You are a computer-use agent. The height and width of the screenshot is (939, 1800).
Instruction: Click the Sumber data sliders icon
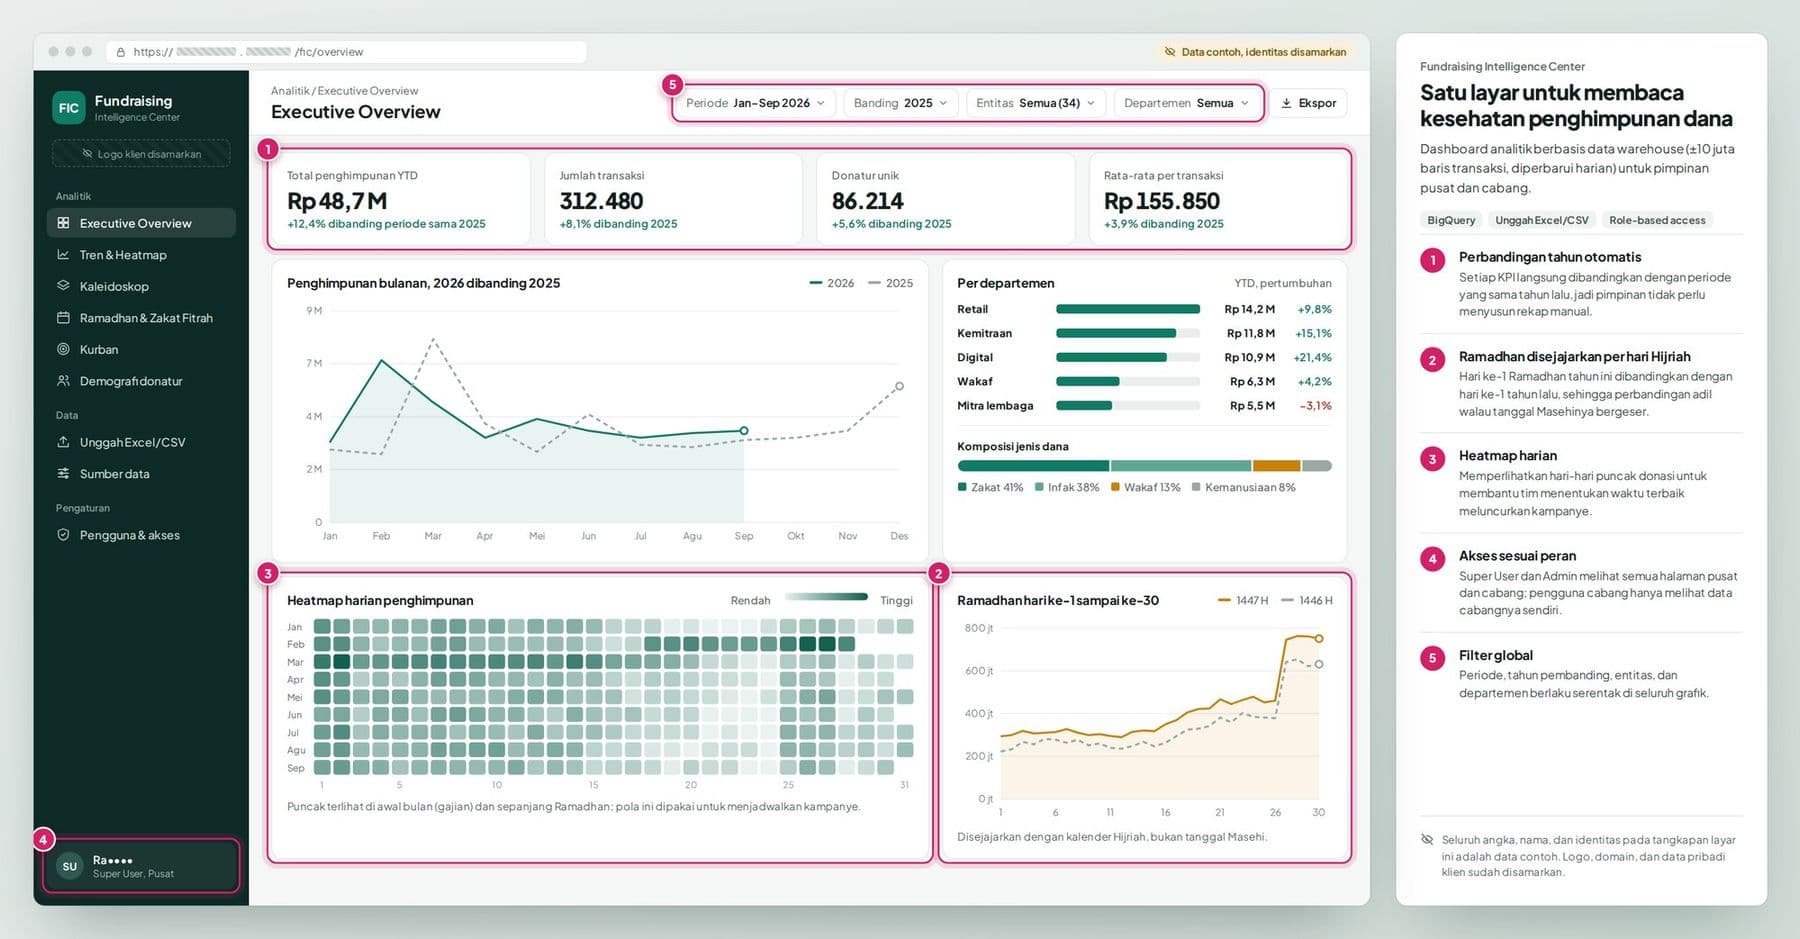coord(63,473)
